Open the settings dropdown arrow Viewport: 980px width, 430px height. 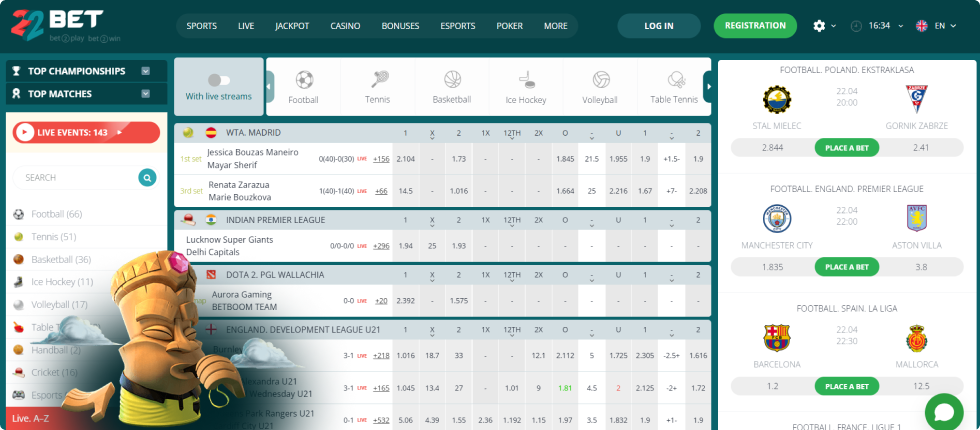(834, 26)
